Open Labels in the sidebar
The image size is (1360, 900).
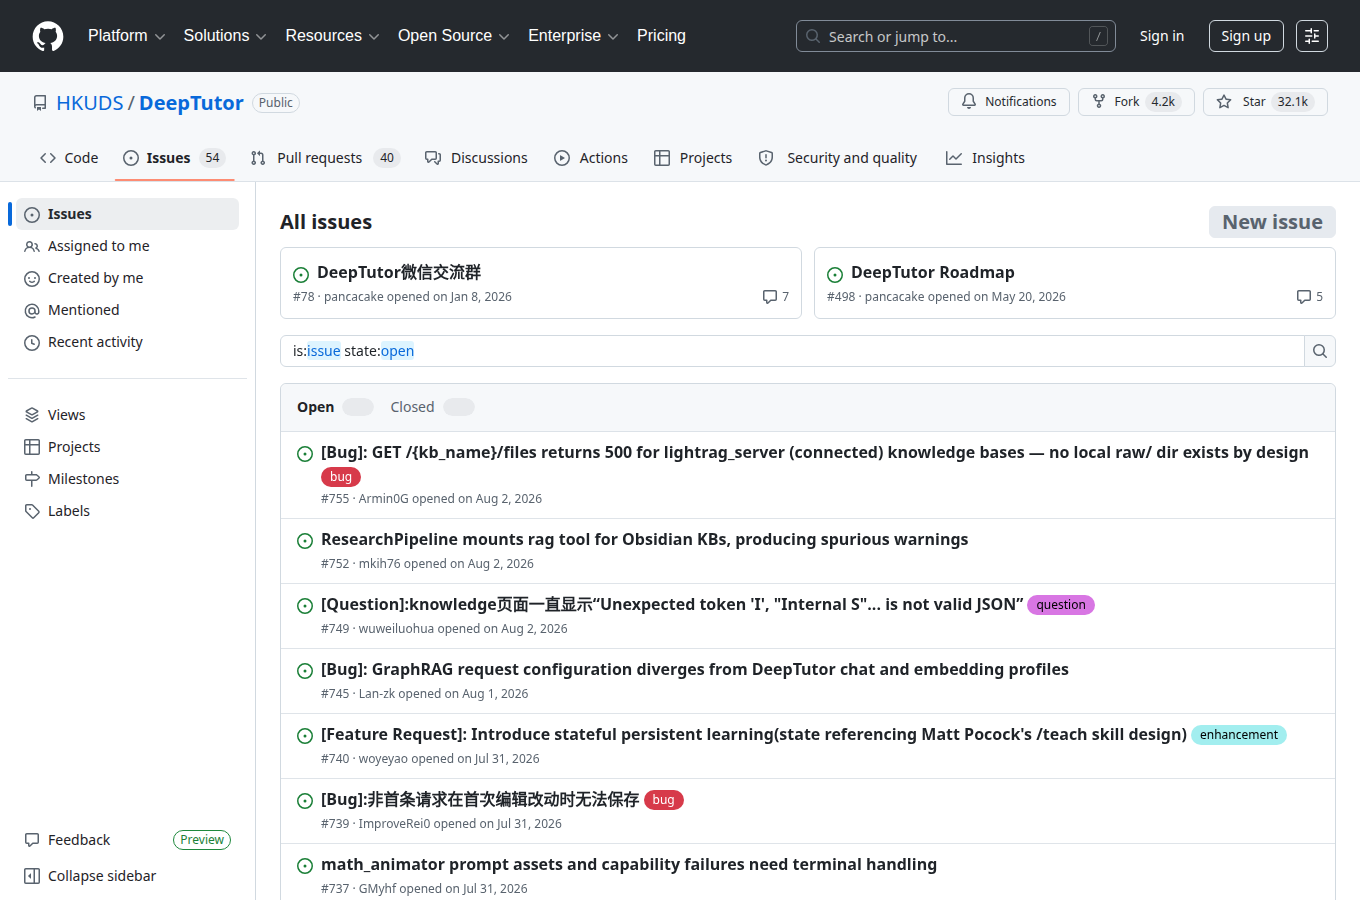[x=127, y=511]
